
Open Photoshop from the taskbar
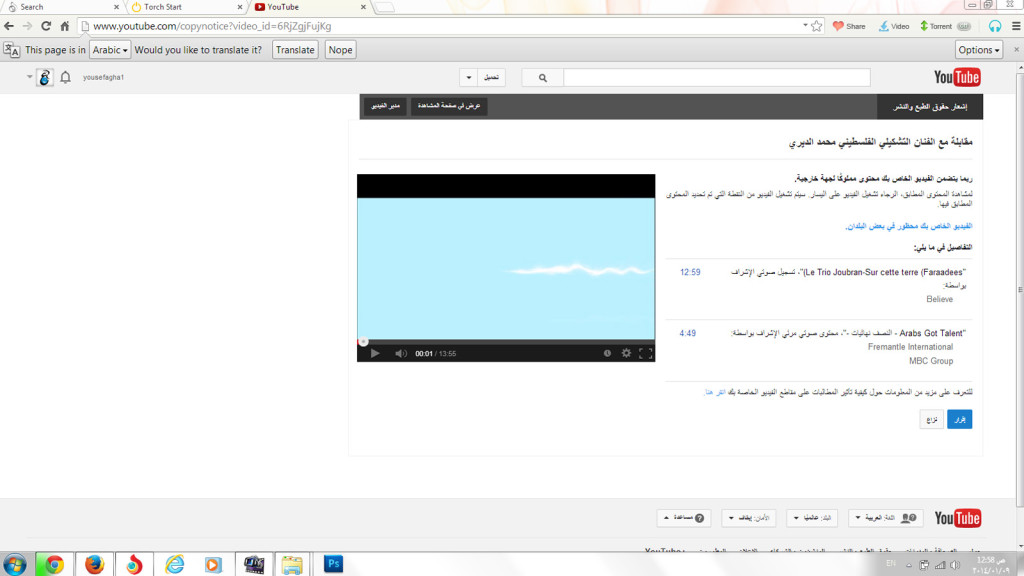pos(333,564)
